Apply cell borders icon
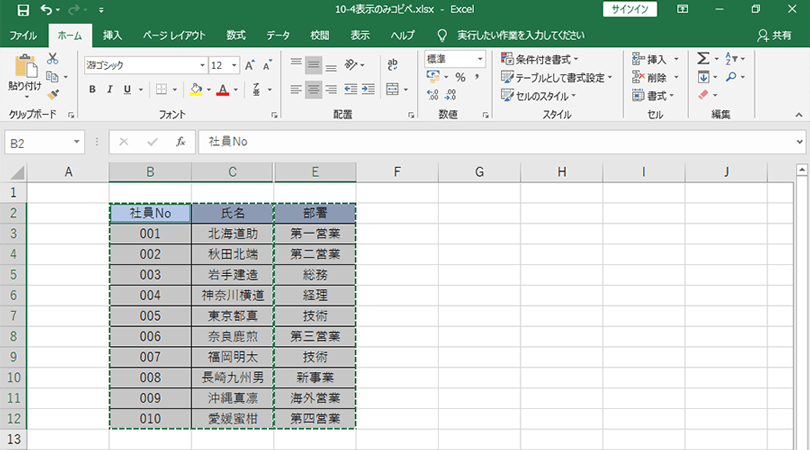Viewport: 810px width, 450px height. pyautogui.click(x=161, y=89)
